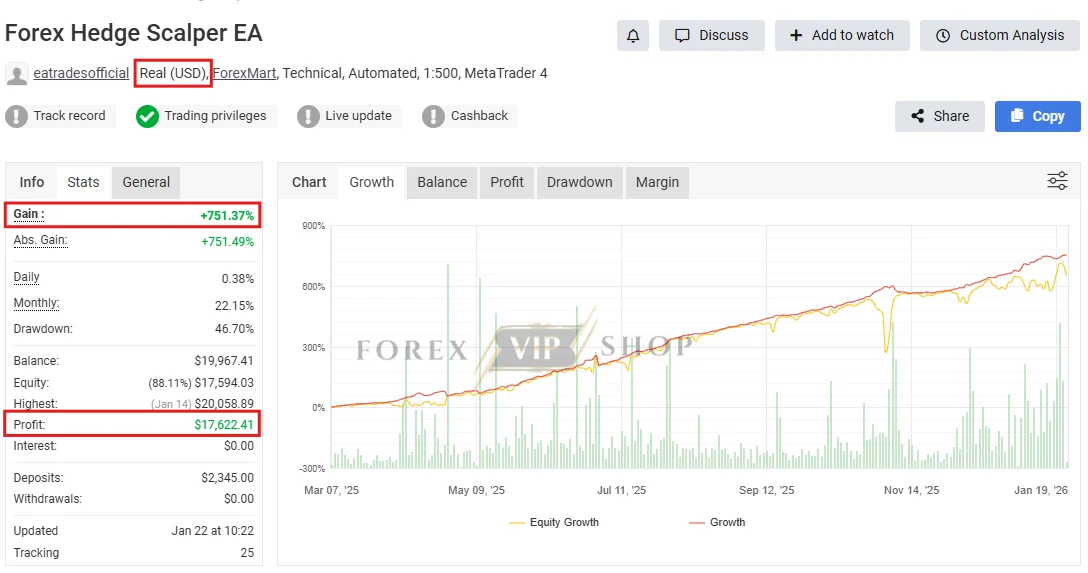
Task: Open the Discuss button
Action: (x=711, y=35)
